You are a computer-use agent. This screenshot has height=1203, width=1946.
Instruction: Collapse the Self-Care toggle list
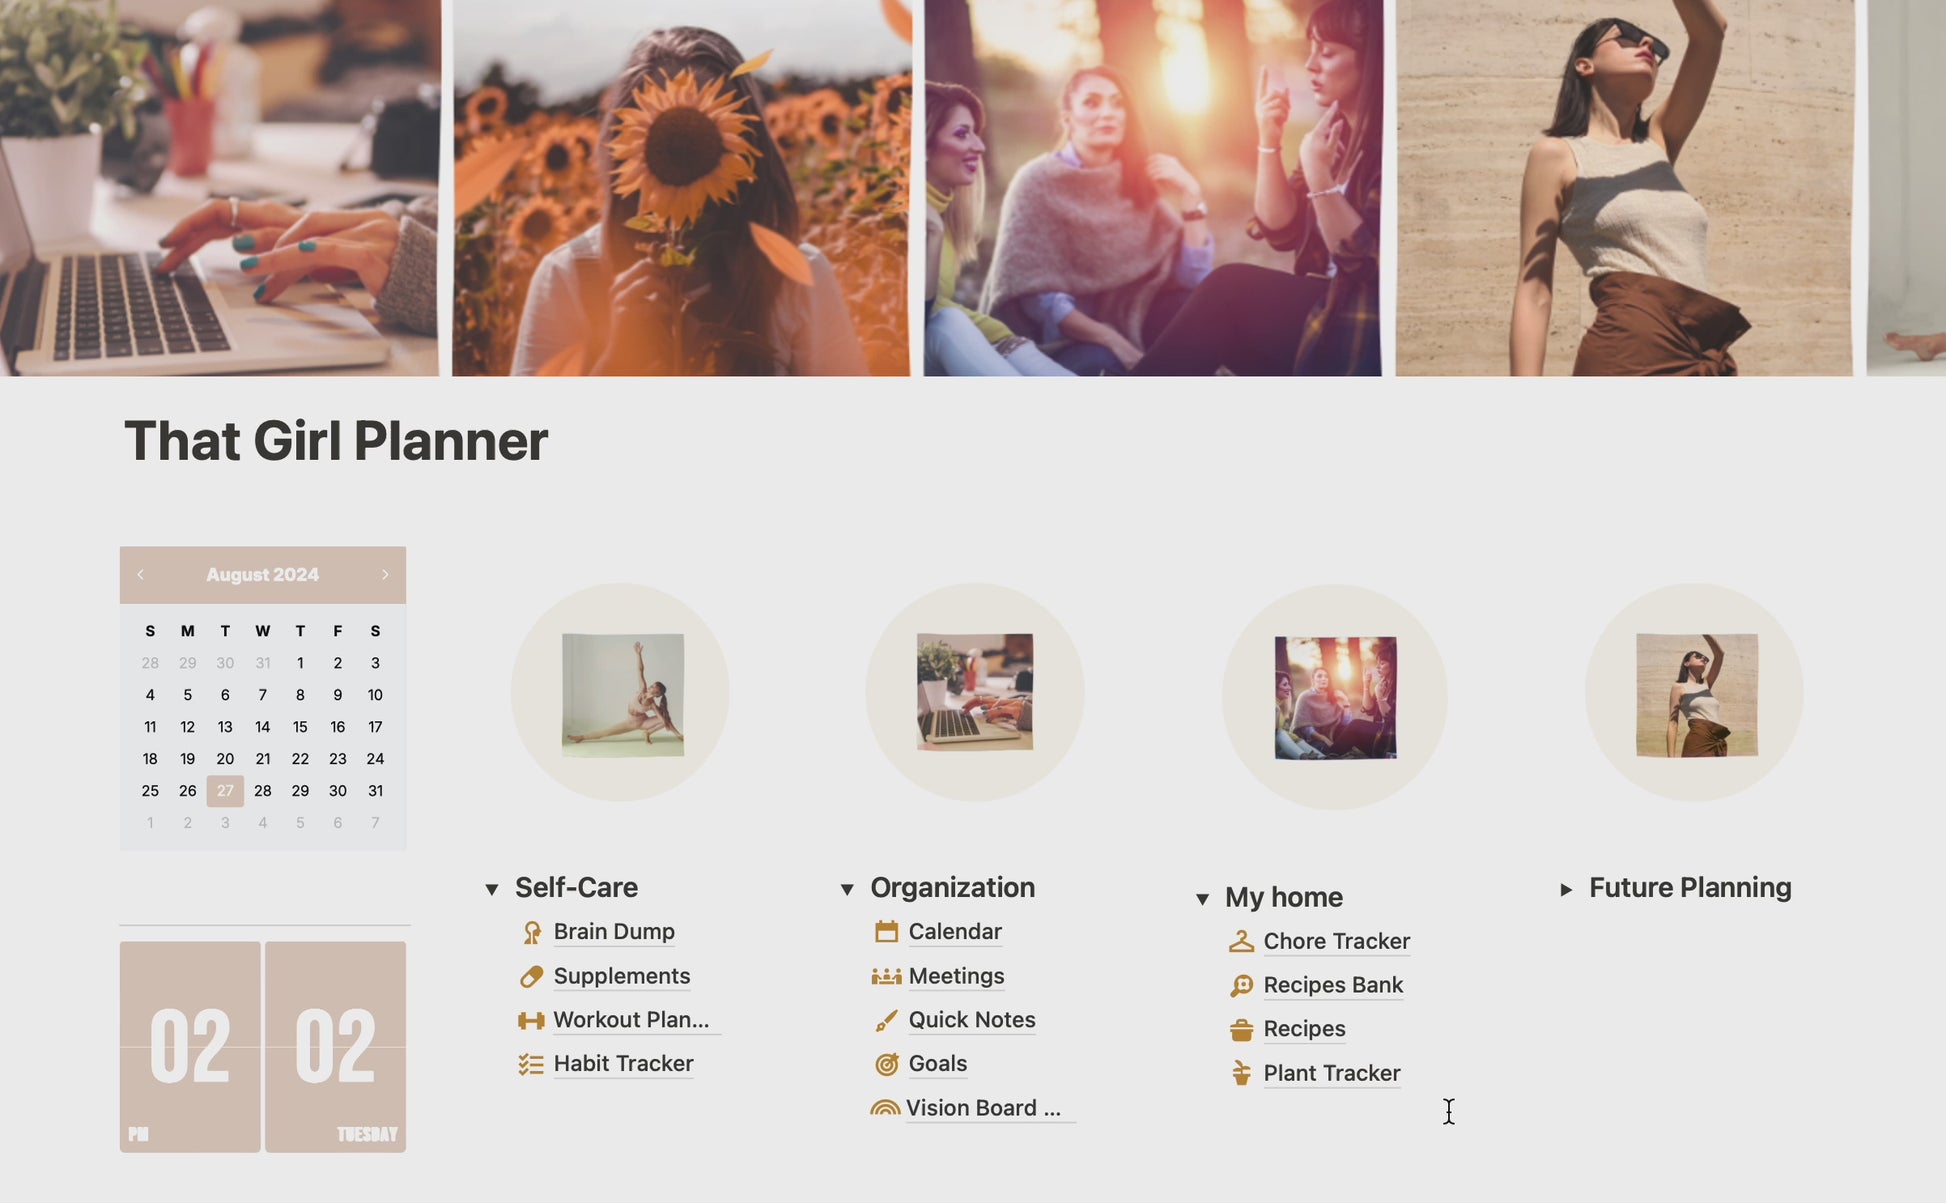pyautogui.click(x=492, y=889)
